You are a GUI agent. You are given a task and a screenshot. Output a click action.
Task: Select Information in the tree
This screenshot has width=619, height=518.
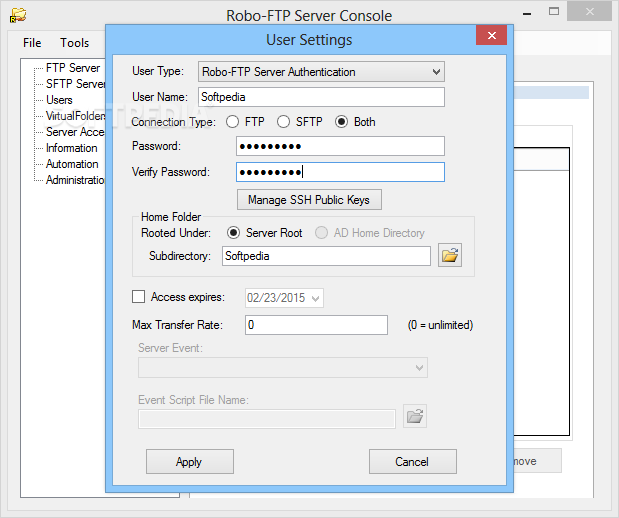coord(71,148)
